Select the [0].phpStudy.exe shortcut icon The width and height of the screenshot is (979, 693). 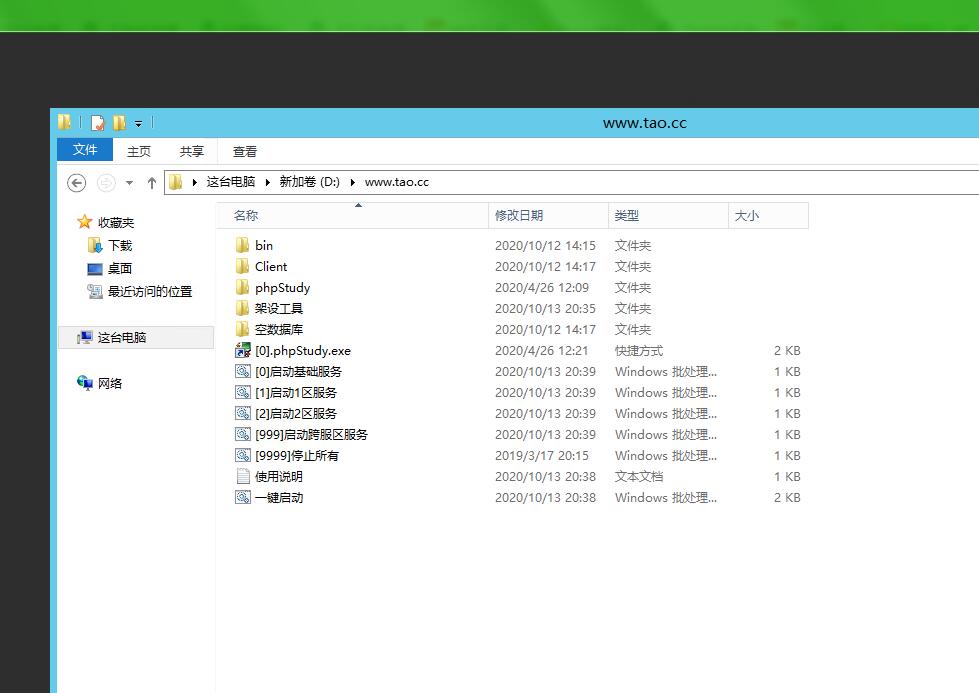pos(242,351)
